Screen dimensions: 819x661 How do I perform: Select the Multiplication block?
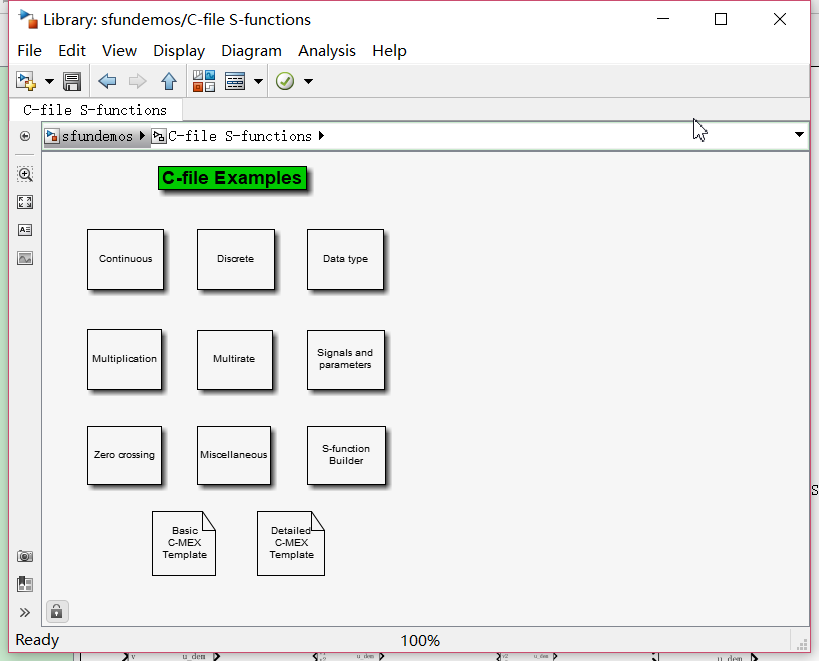124,359
